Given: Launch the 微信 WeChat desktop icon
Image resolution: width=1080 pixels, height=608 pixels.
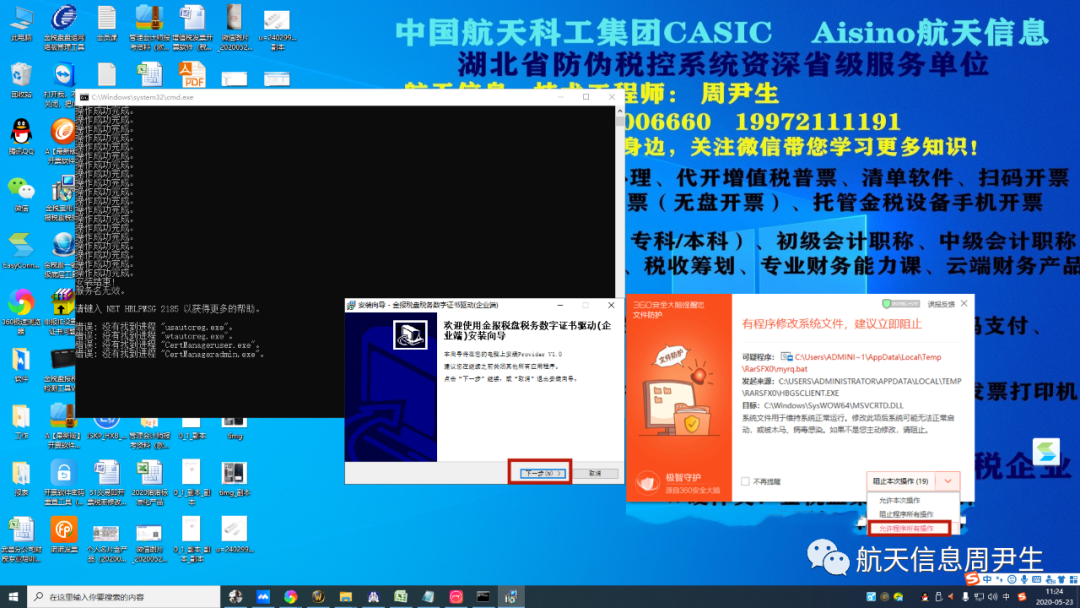Looking at the screenshot, I should (x=21, y=192).
